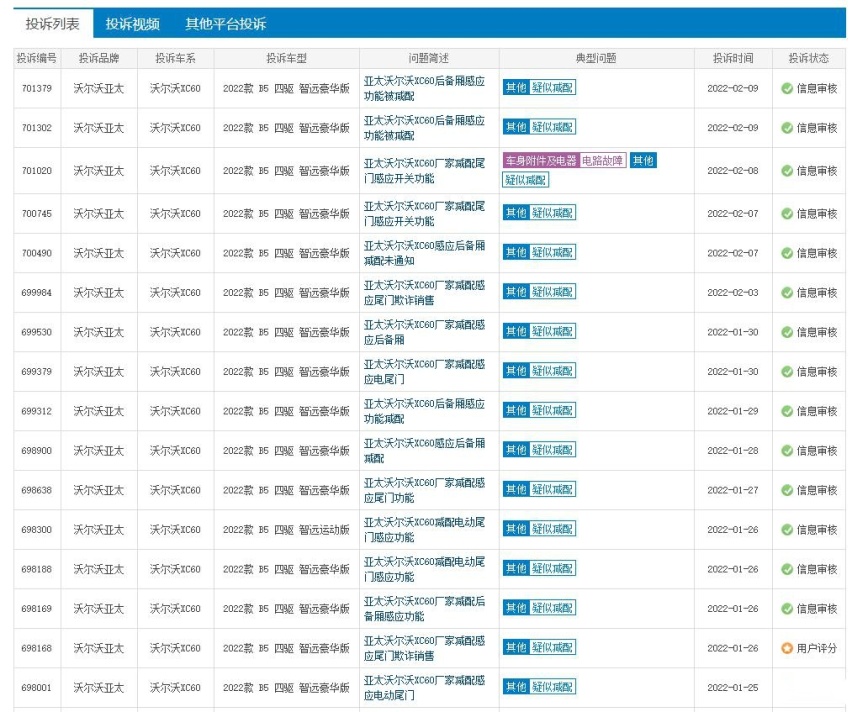Click the green check icon for complaint 701379
This screenshot has width=852, height=712.
787,88
